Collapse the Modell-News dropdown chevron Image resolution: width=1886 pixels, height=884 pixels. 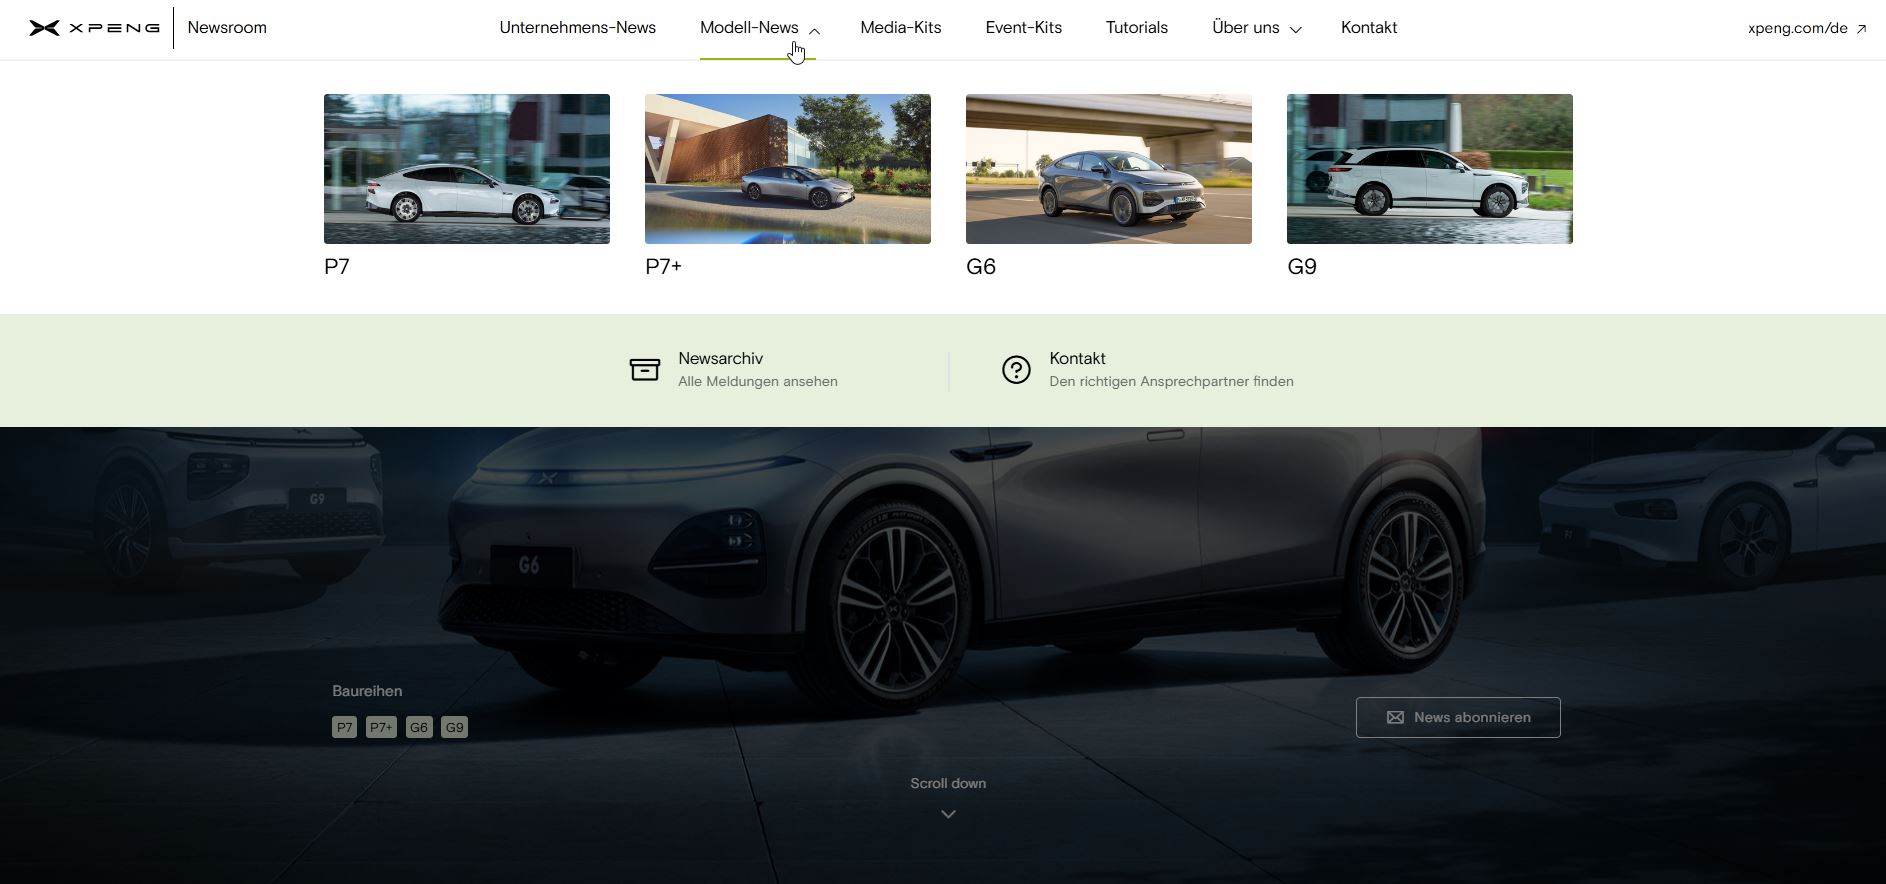click(x=814, y=31)
